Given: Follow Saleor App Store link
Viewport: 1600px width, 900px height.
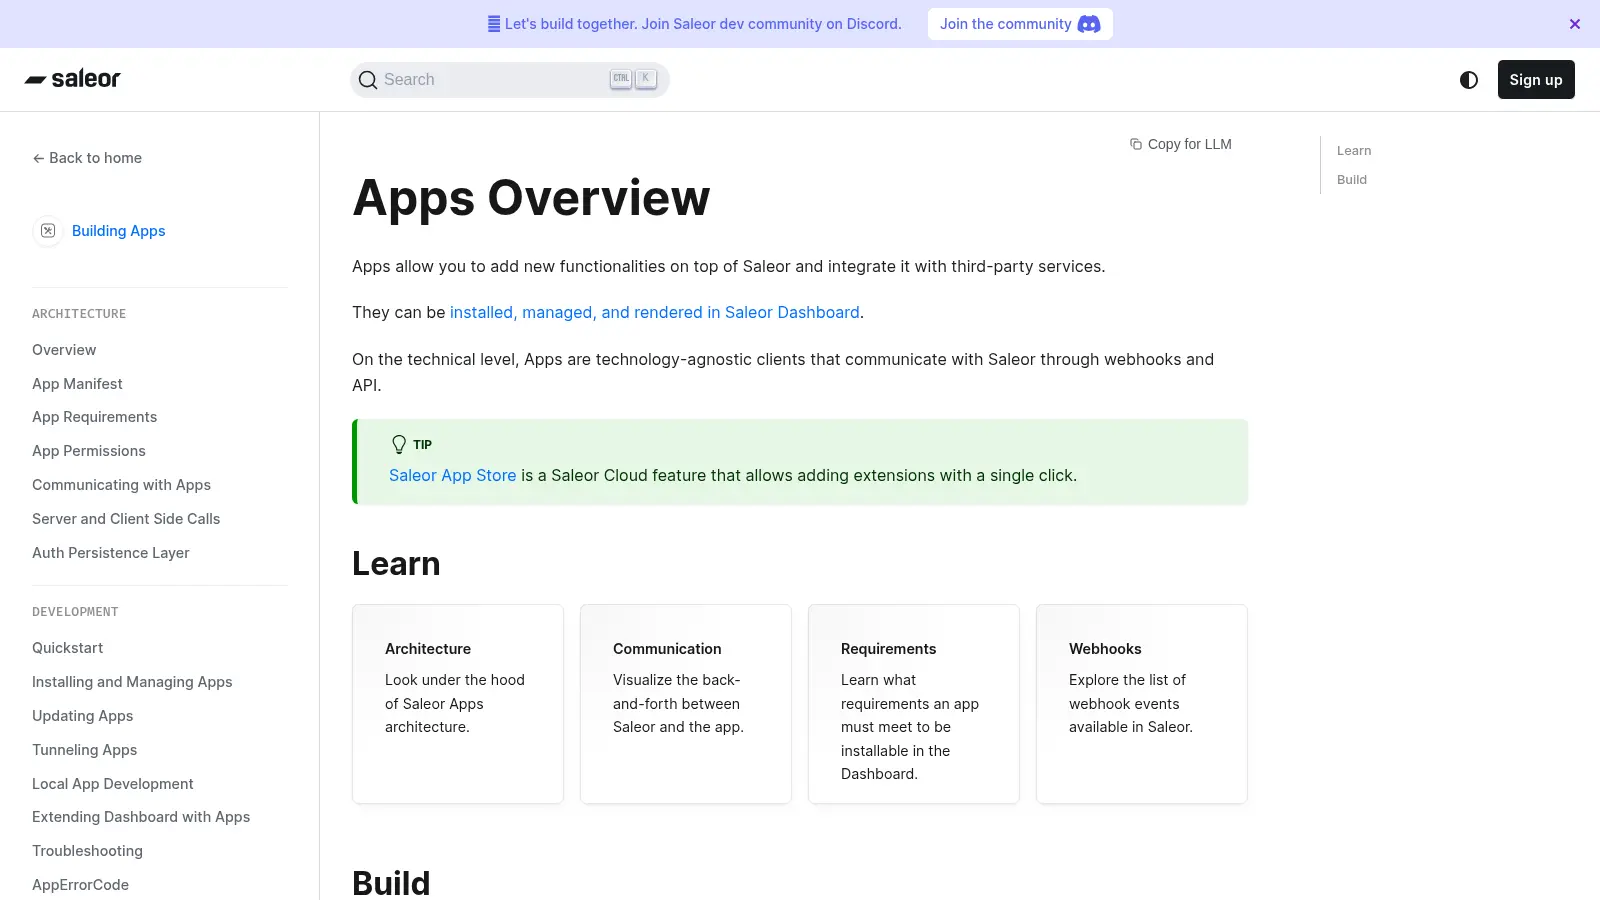Looking at the screenshot, I should (452, 475).
